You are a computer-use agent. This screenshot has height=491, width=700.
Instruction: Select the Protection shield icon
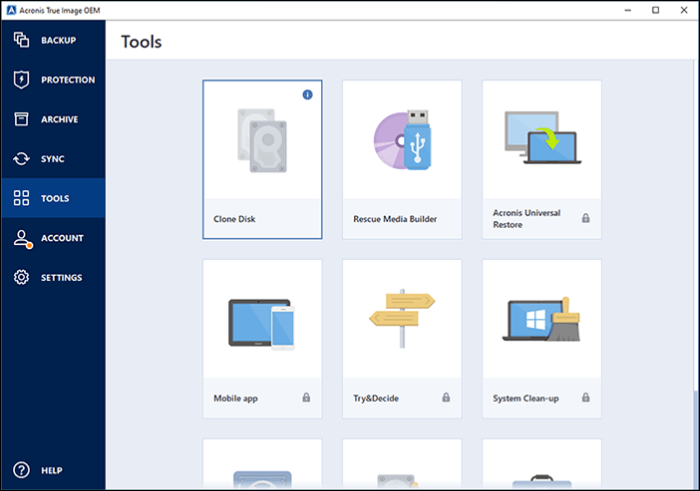[21, 79]
